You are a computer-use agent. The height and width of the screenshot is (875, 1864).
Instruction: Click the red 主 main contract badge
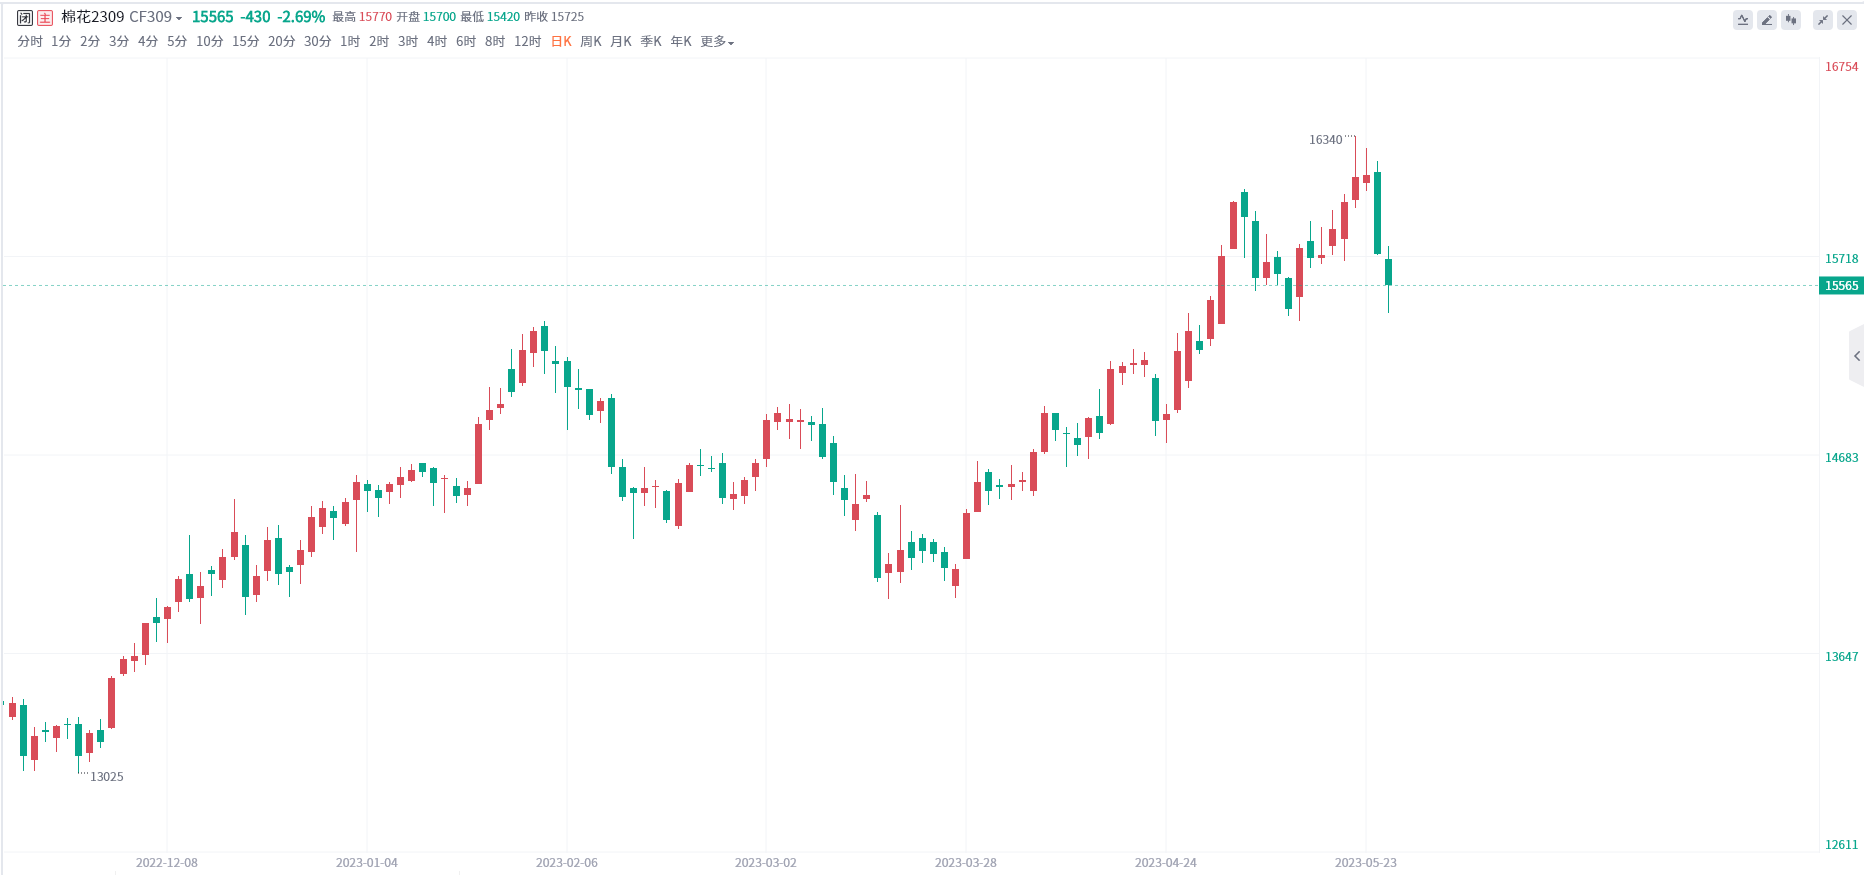pyautogui.click(x=45, y=17)
